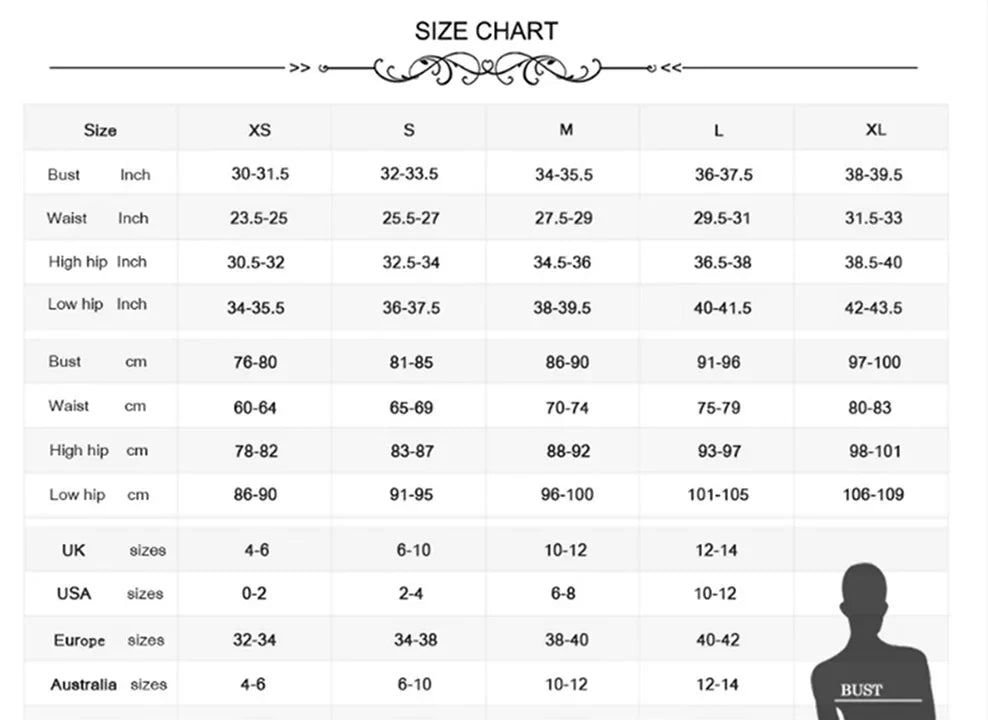Select the L column header

(x=718, y=130)
